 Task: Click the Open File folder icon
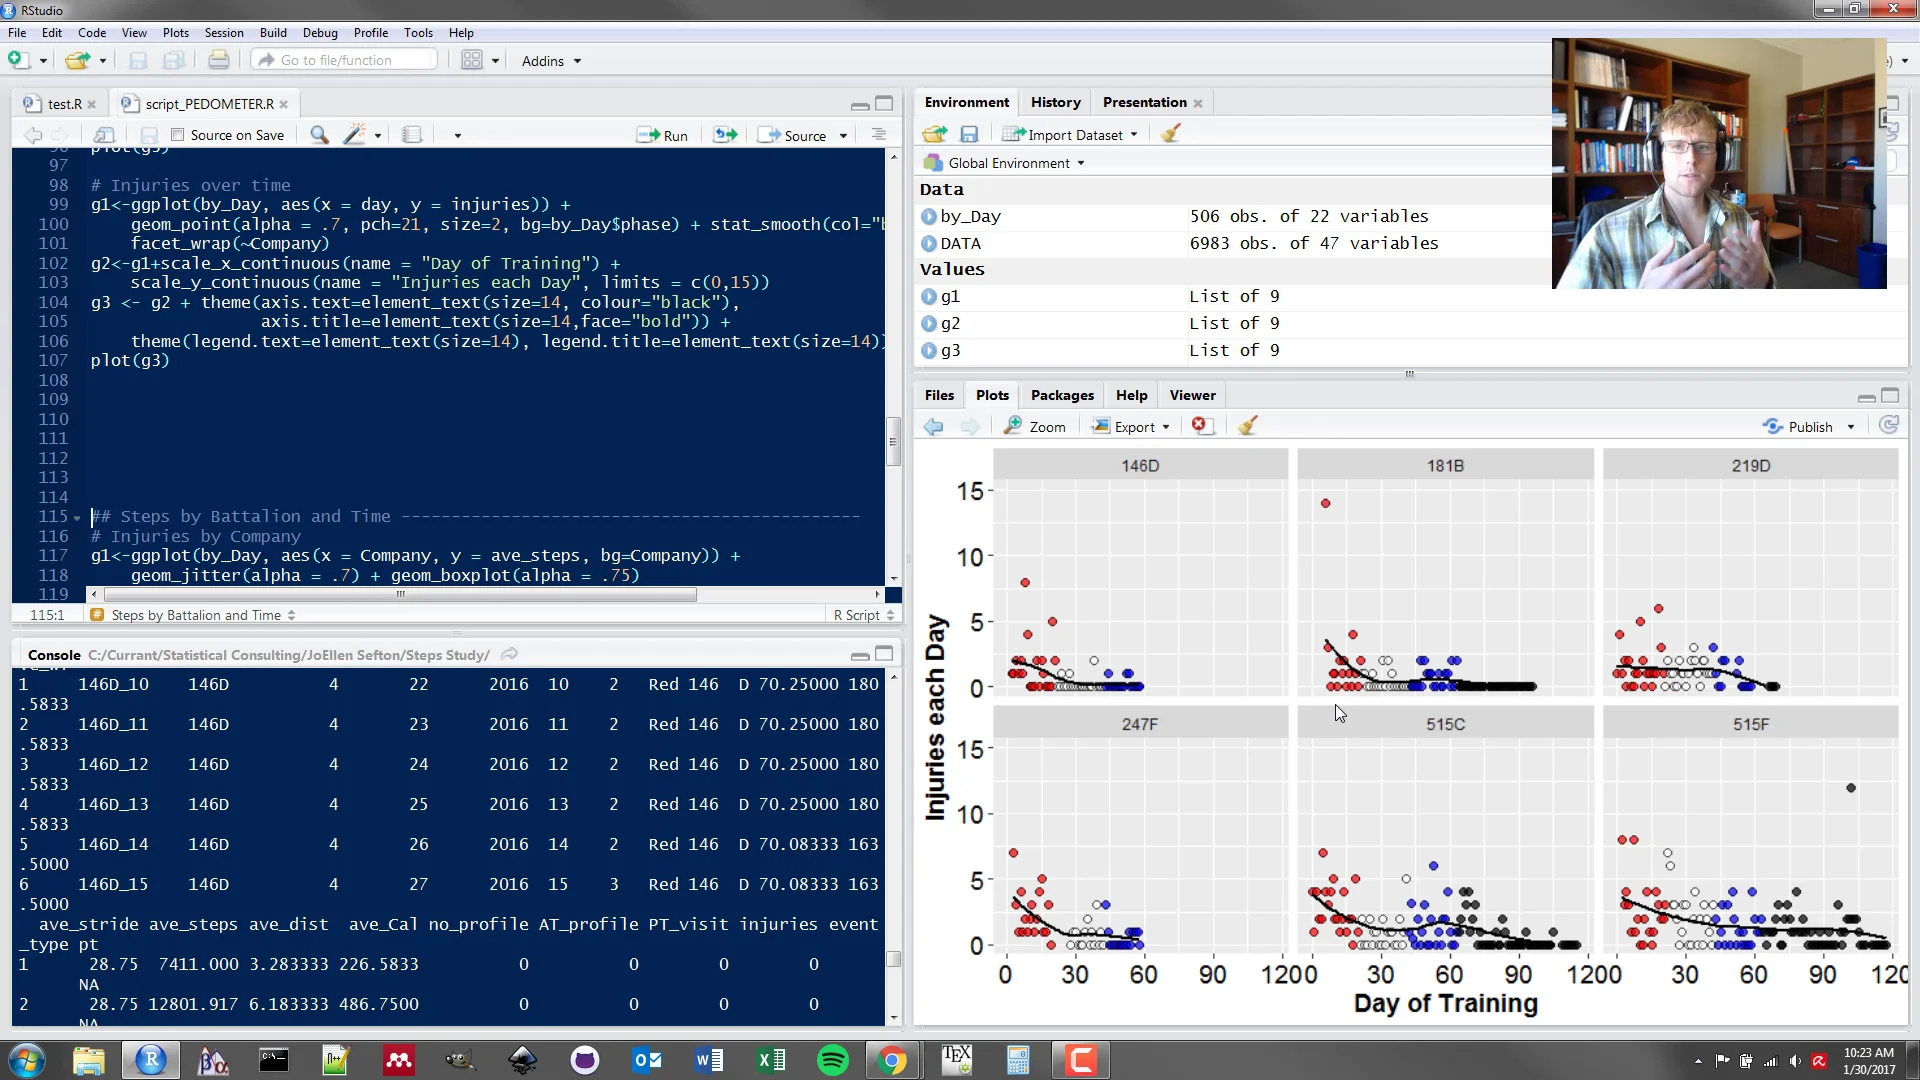(77, 61)
